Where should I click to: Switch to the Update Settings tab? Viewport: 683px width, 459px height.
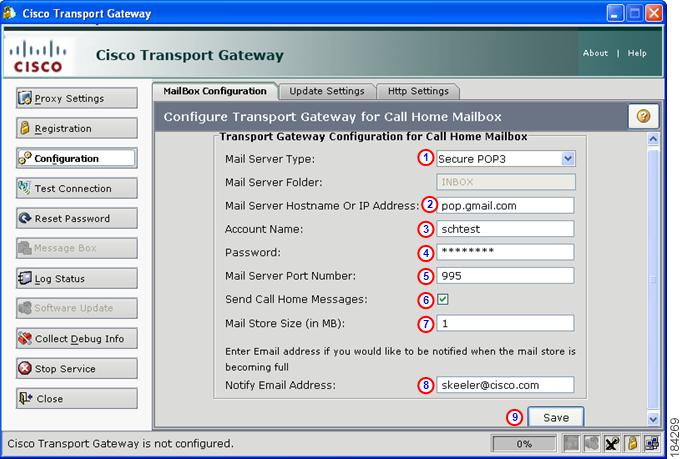327,91
